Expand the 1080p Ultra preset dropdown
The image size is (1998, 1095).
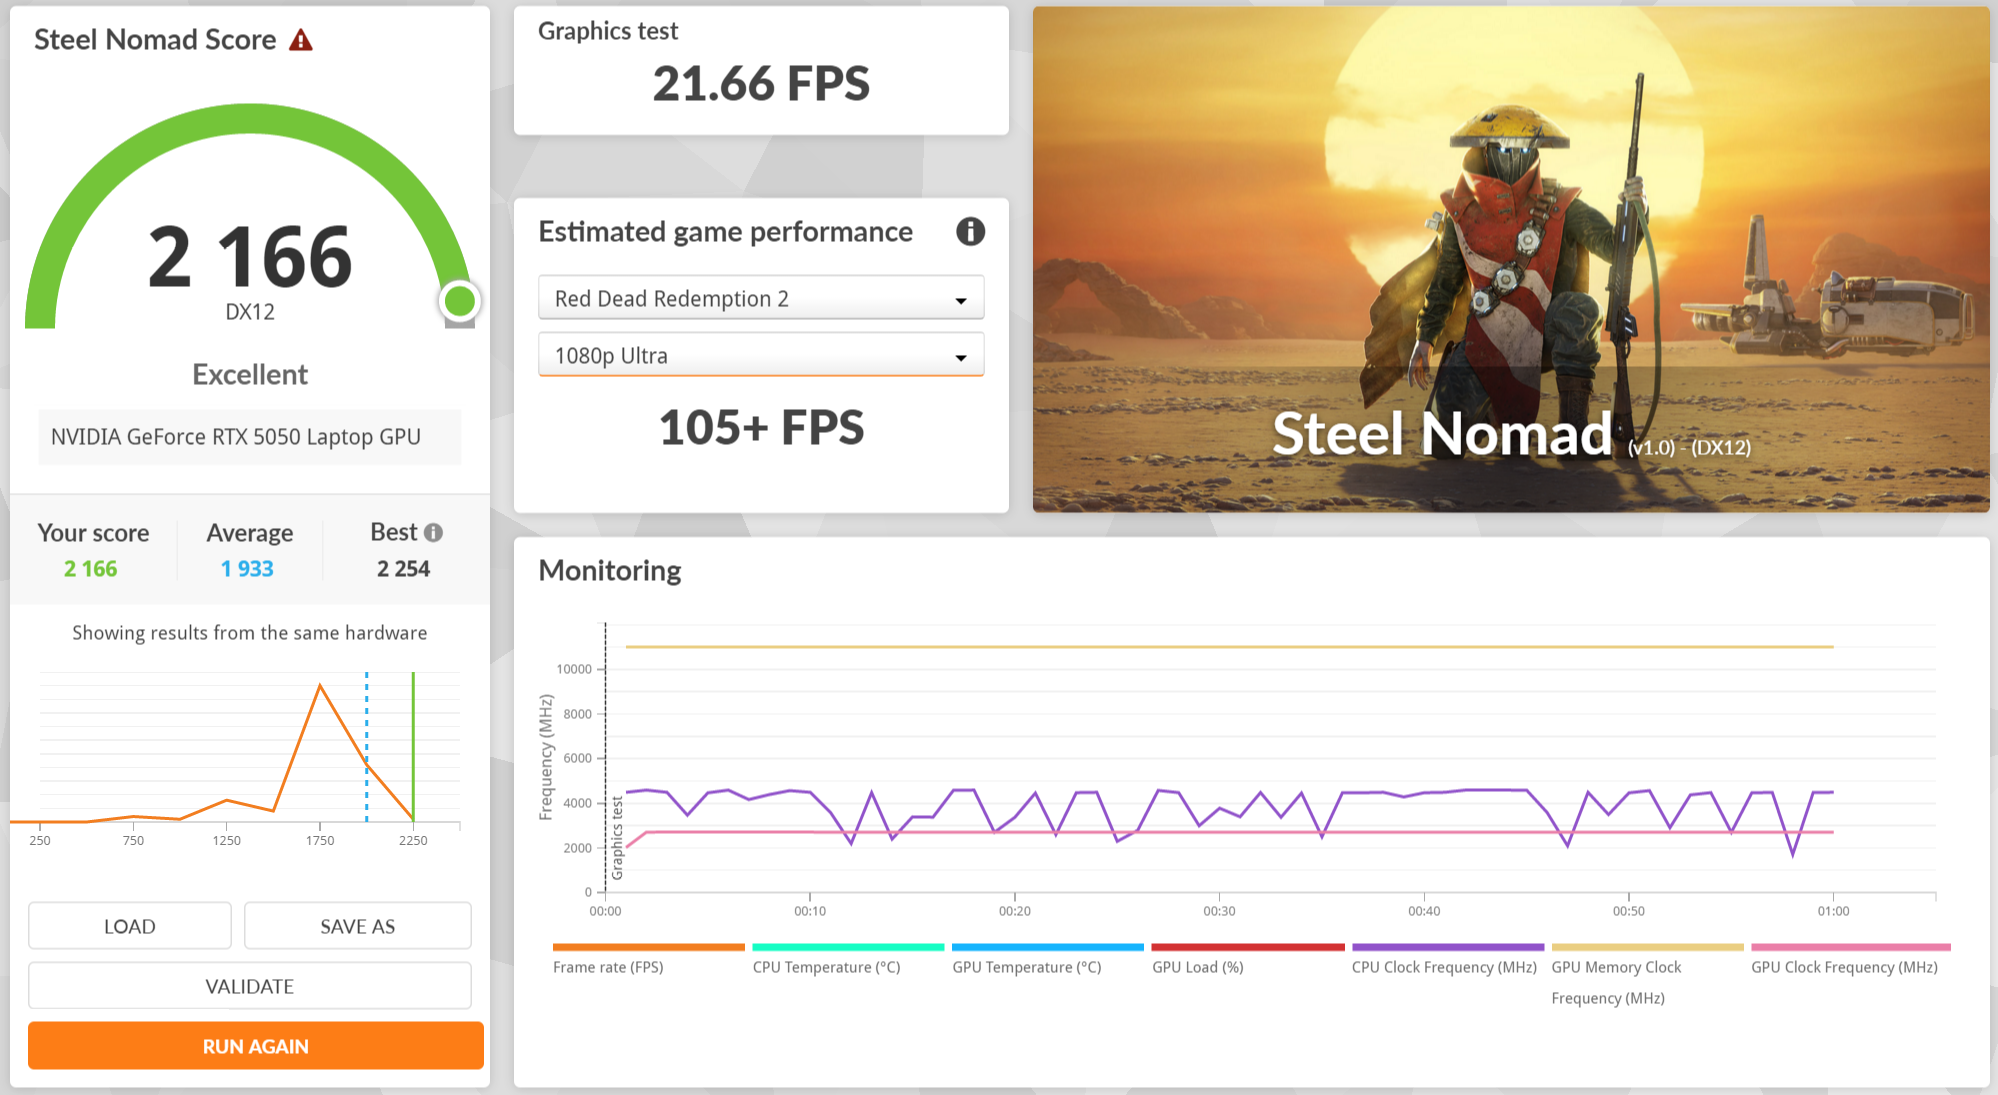point(761,355)
